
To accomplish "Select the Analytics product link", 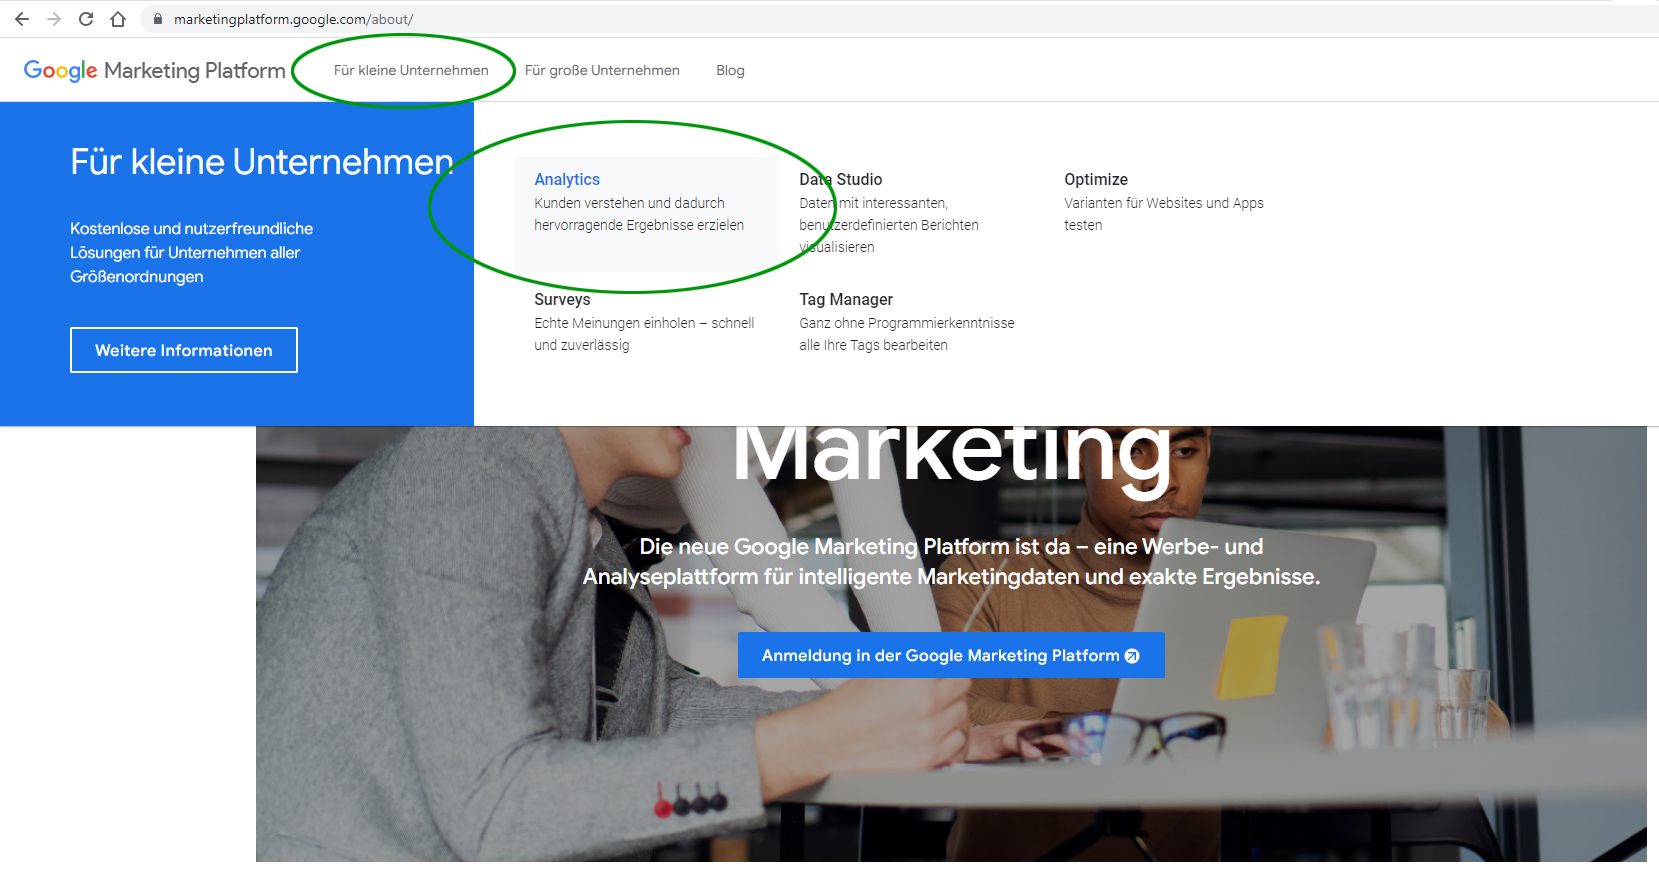I will pyautogui.click(x=567, y=179).
